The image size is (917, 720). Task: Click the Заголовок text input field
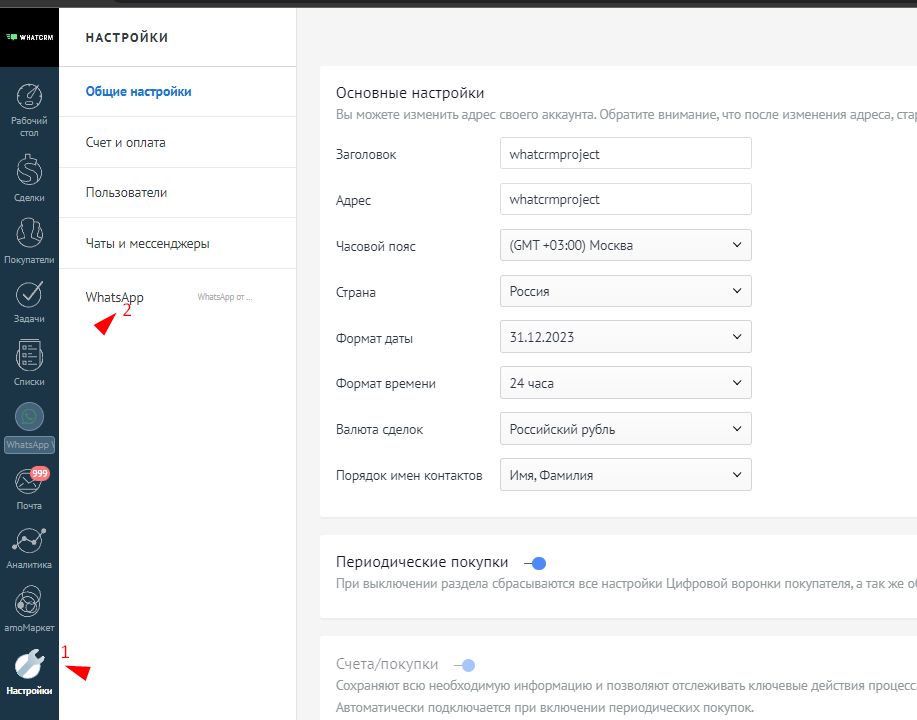(625, 154)
